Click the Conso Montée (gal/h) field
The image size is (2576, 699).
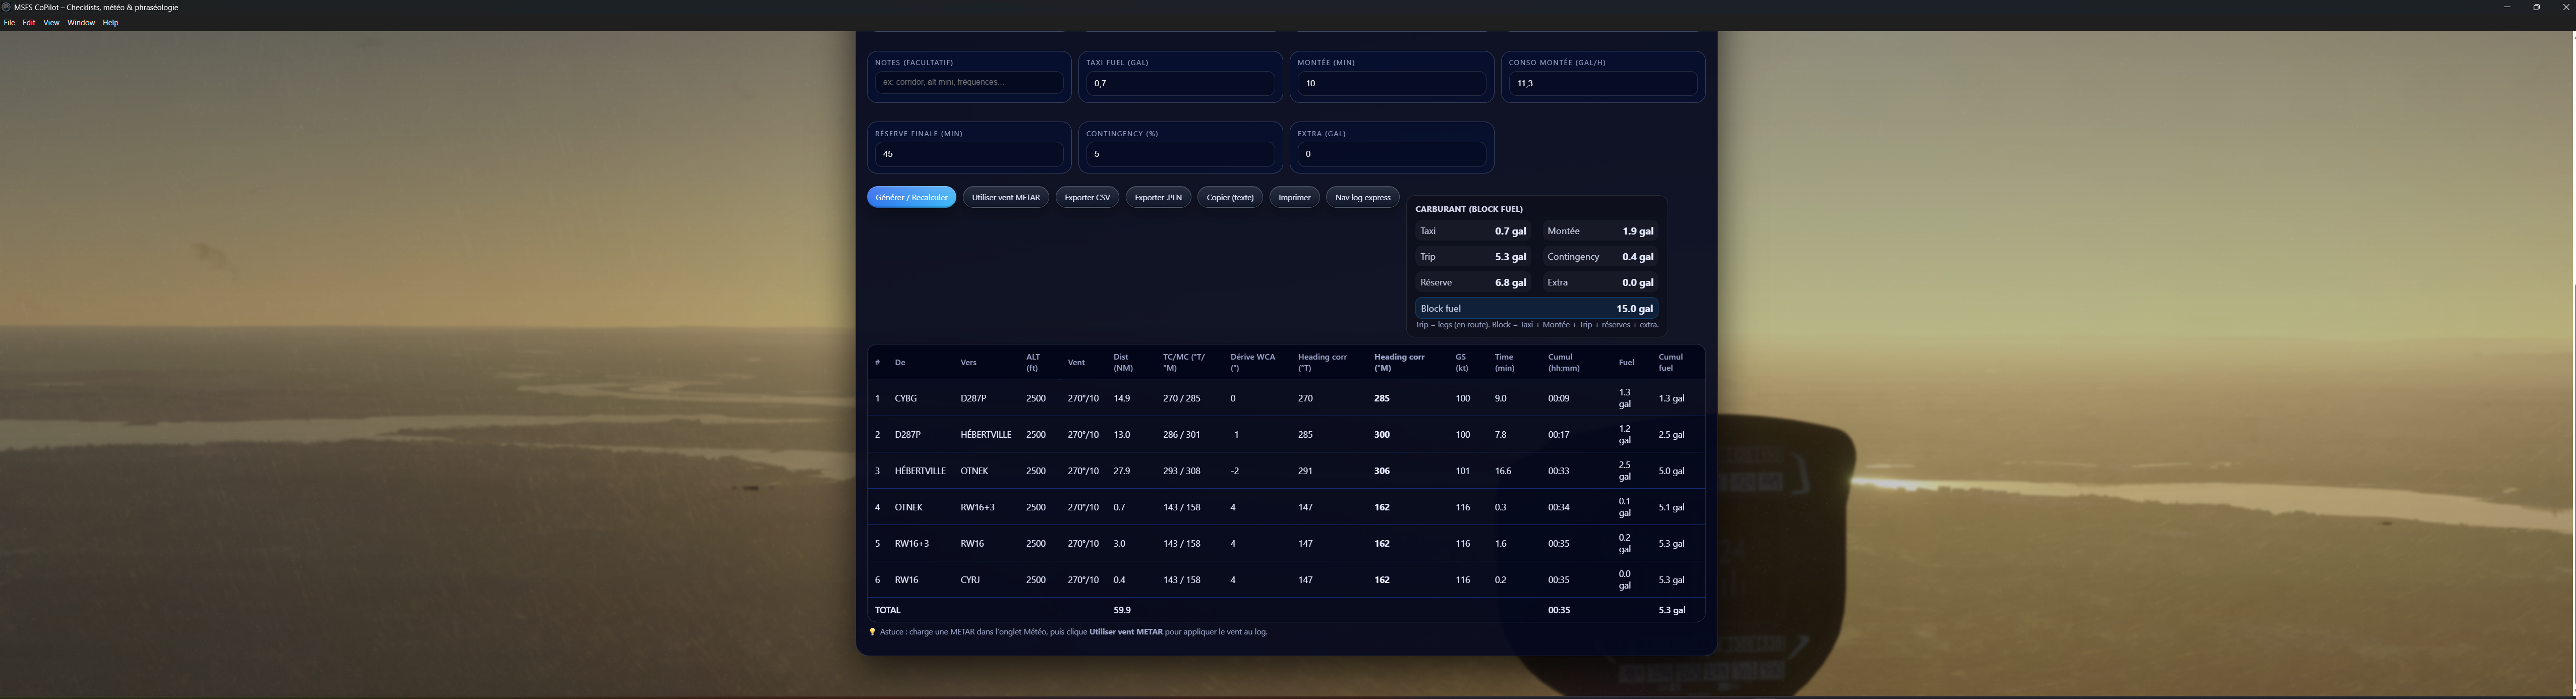tap(1602, 84)
